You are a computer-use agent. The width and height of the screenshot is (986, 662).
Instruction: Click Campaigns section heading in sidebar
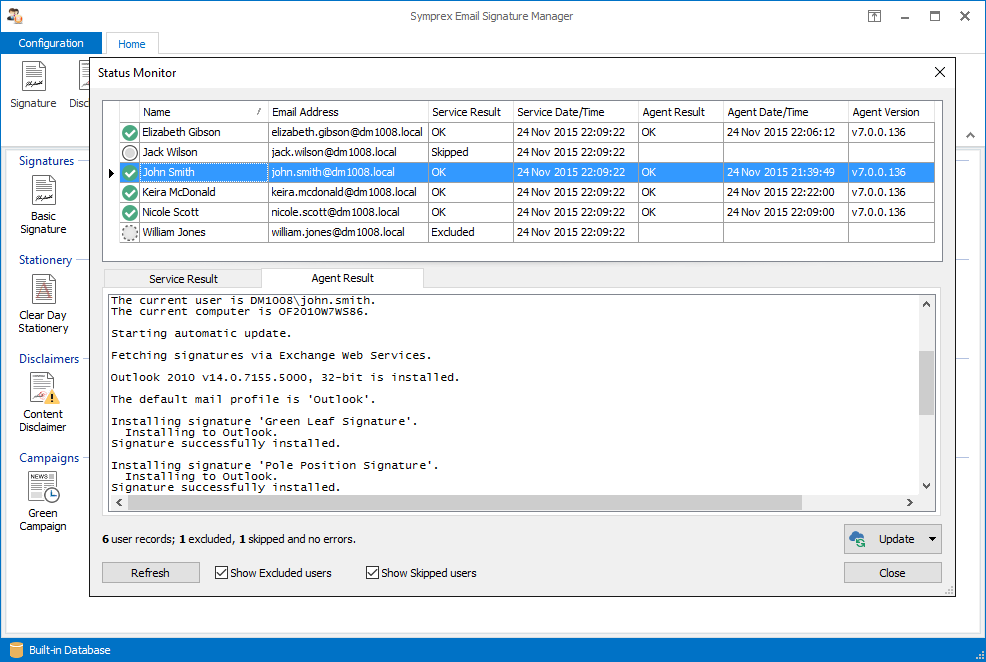49,458
